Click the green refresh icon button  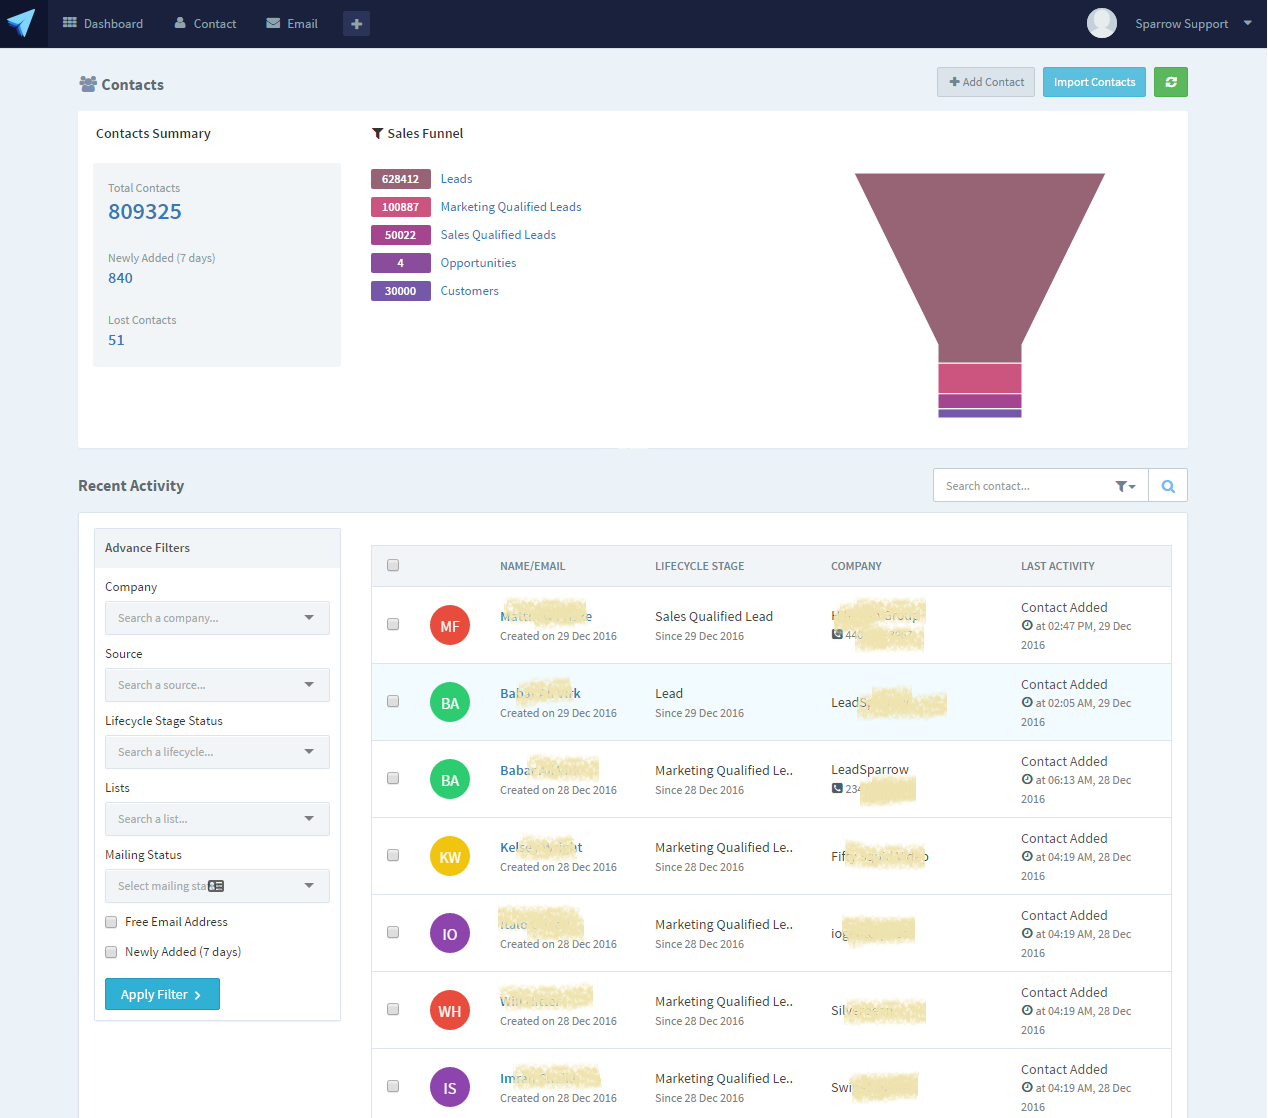pyautogui.click(x=1170, y=82)
